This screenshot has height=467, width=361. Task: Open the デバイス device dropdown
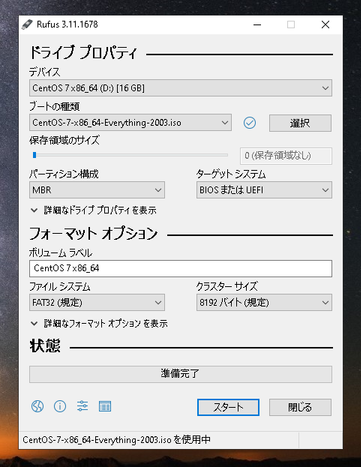(x=180, y=88)
